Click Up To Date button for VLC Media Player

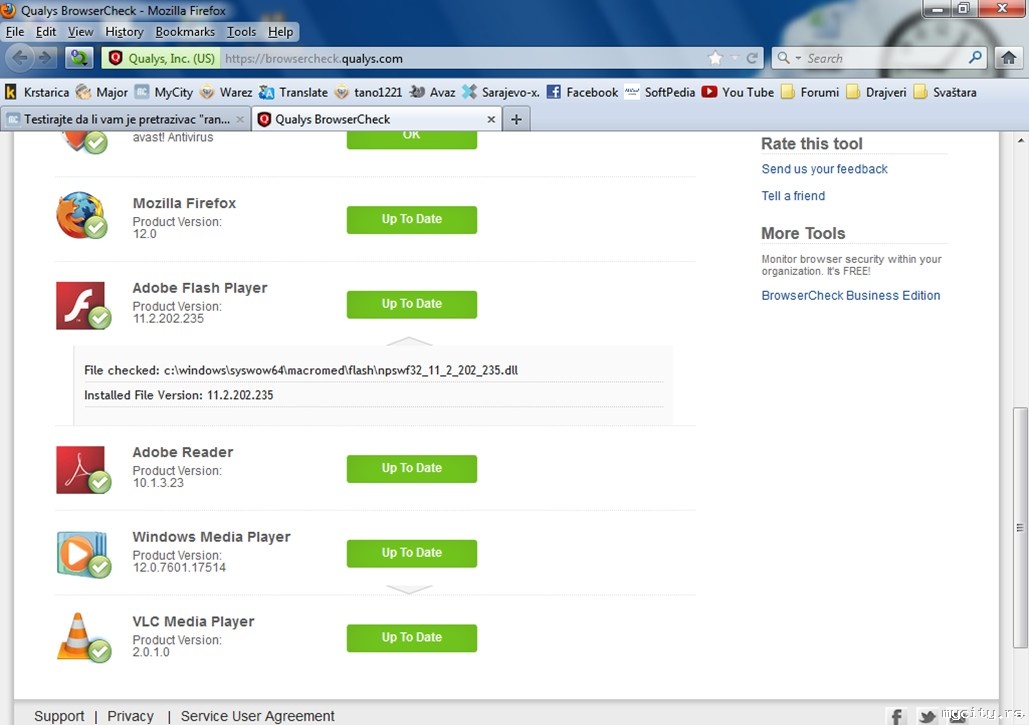pyautogui.click(x=411, y=638)
